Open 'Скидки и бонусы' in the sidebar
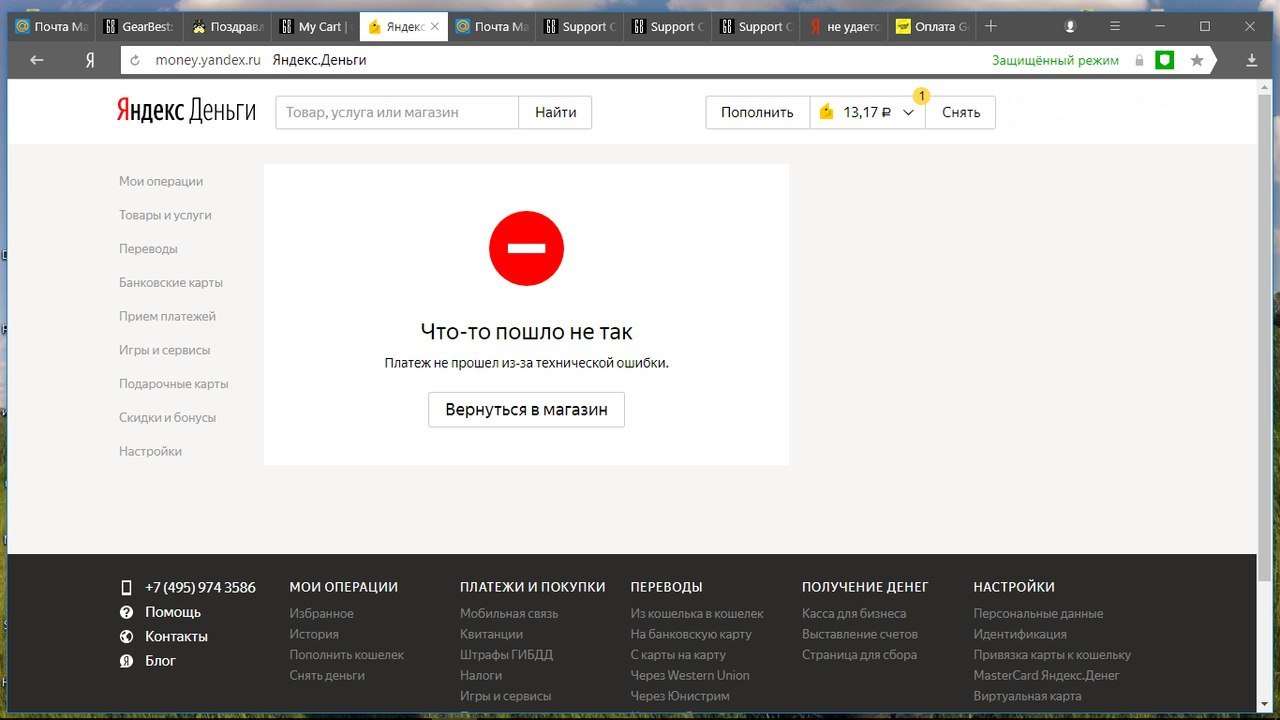 click(x=167, y=418)
